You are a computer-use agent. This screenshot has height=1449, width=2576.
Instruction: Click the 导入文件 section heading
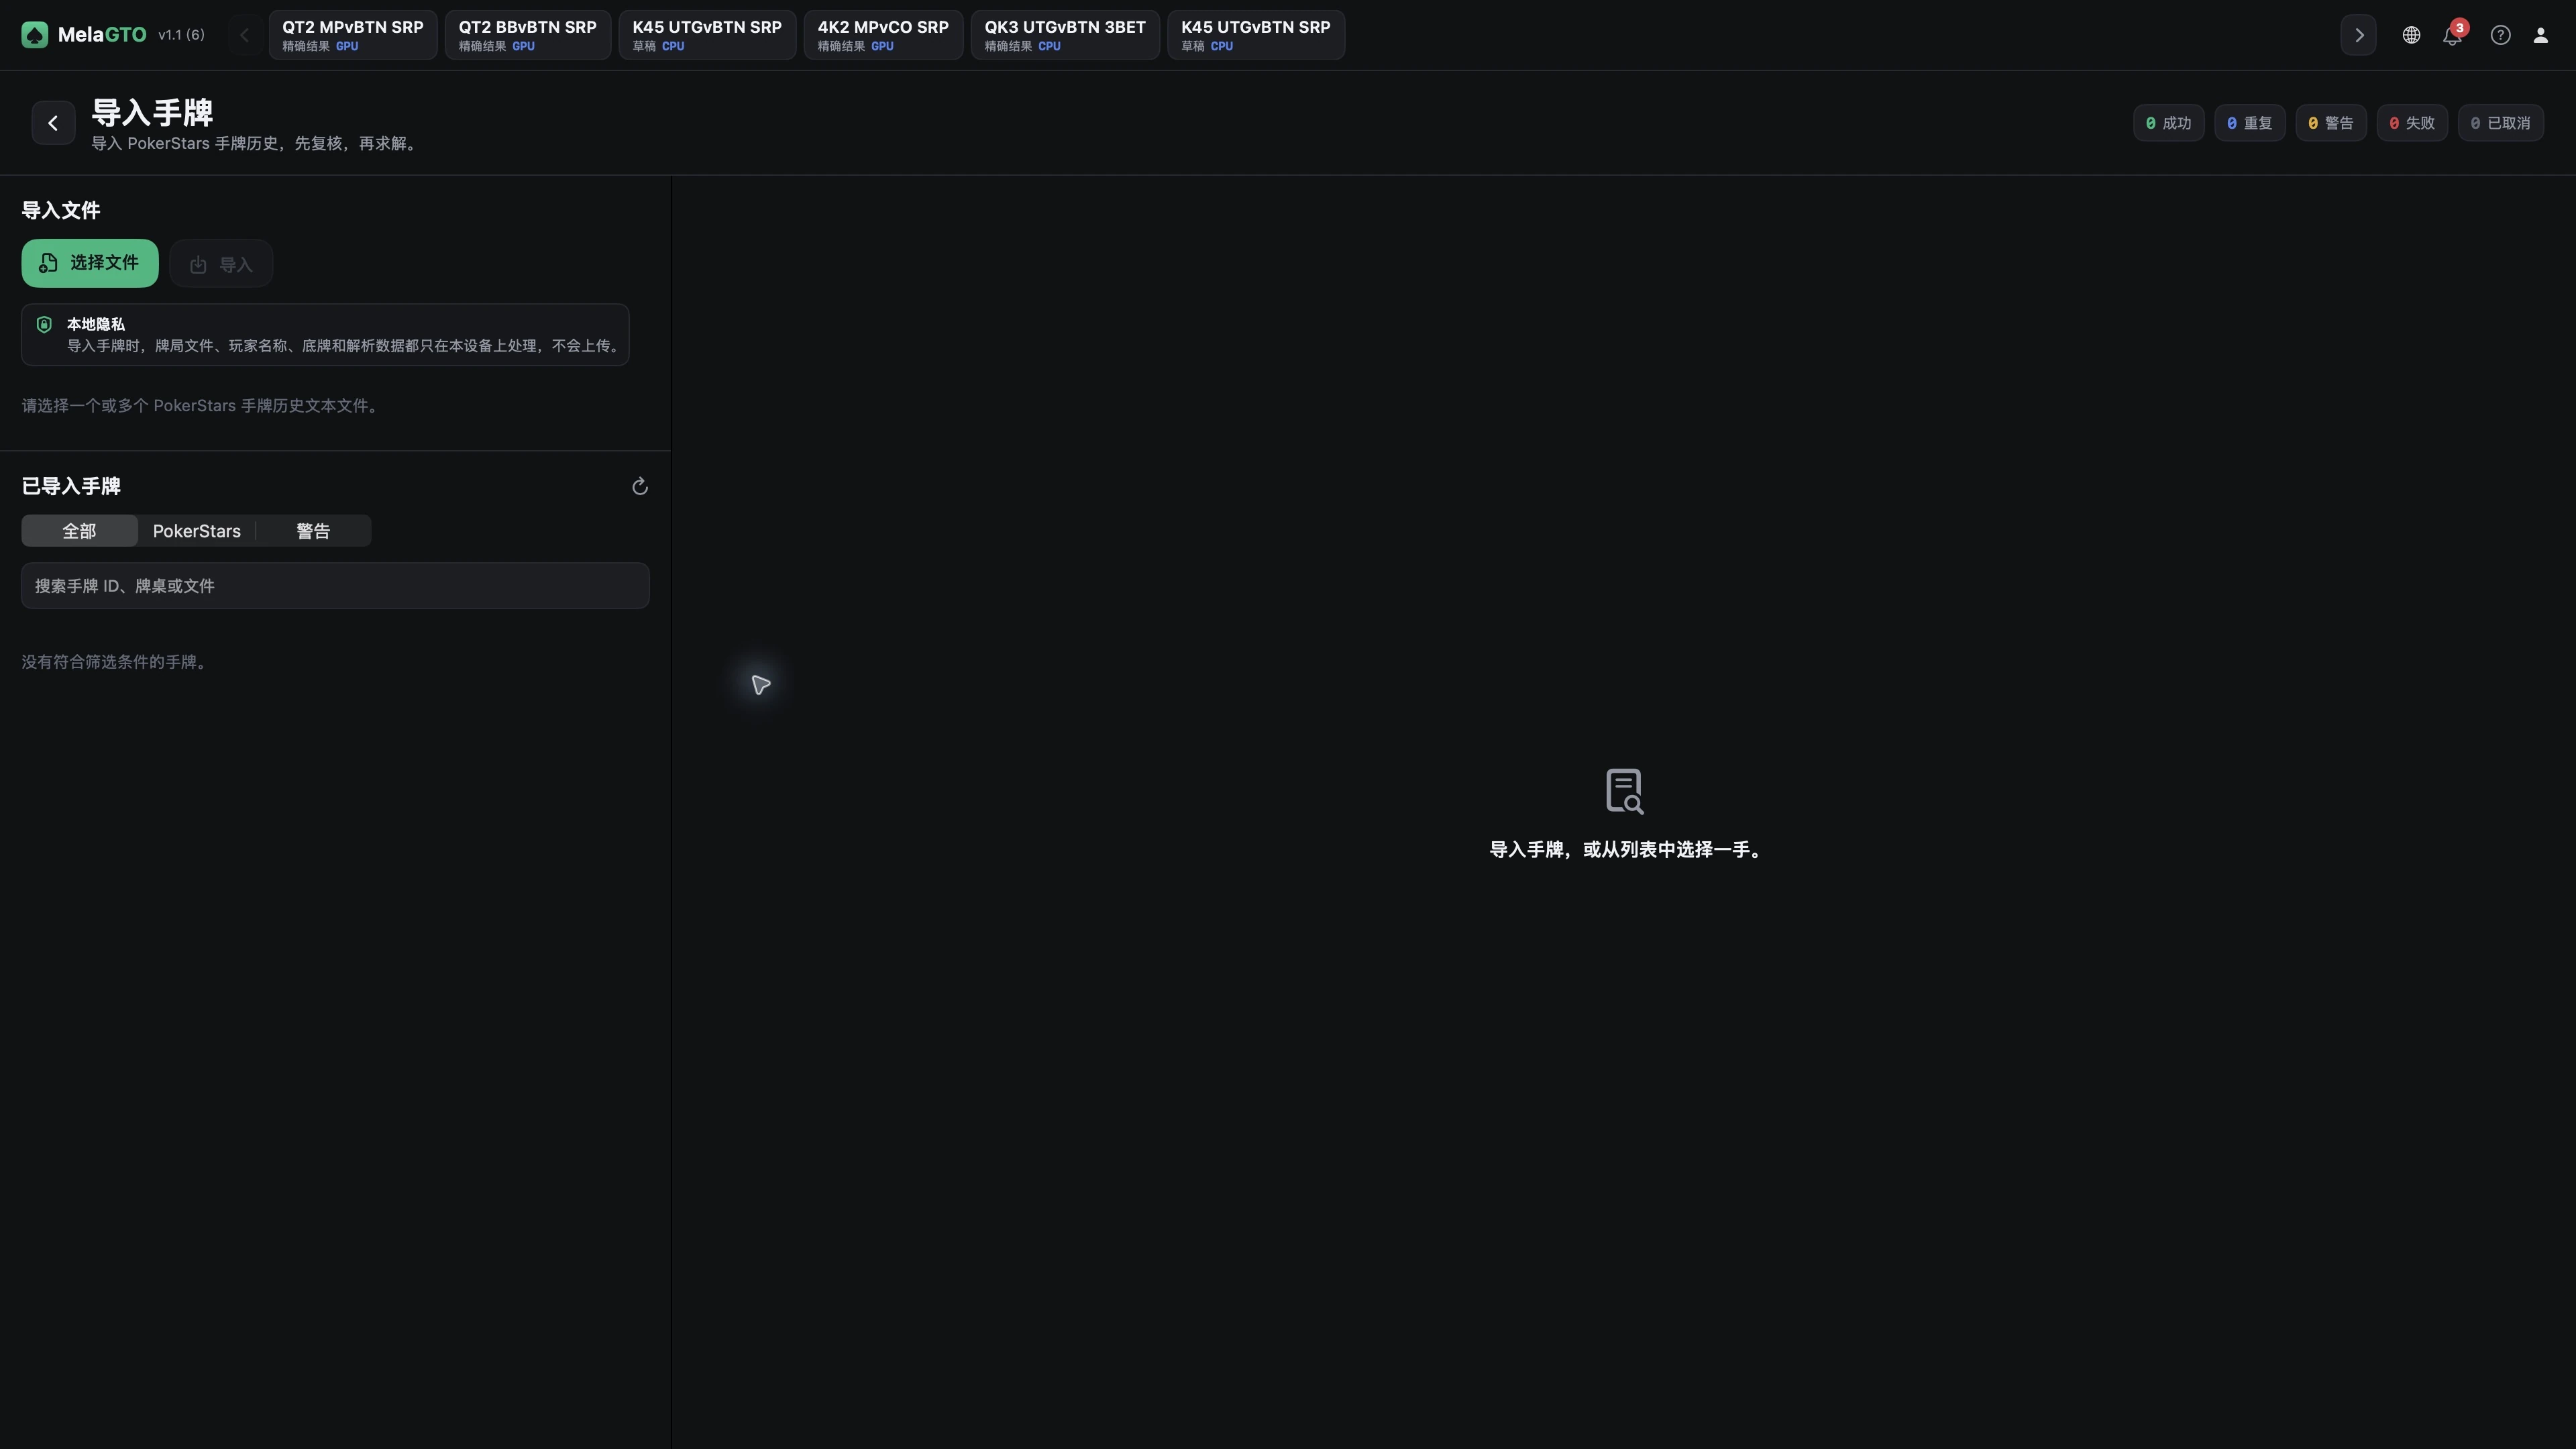click(61, 210)
